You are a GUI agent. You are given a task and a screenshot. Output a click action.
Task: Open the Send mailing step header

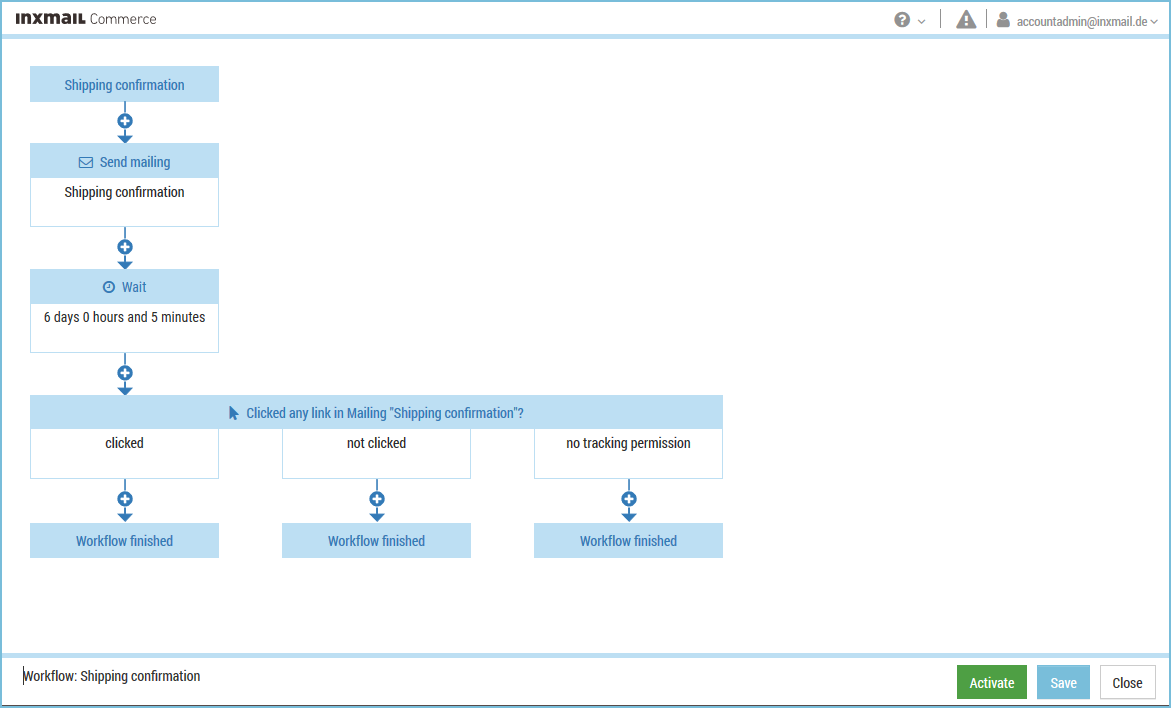point(125,161)
